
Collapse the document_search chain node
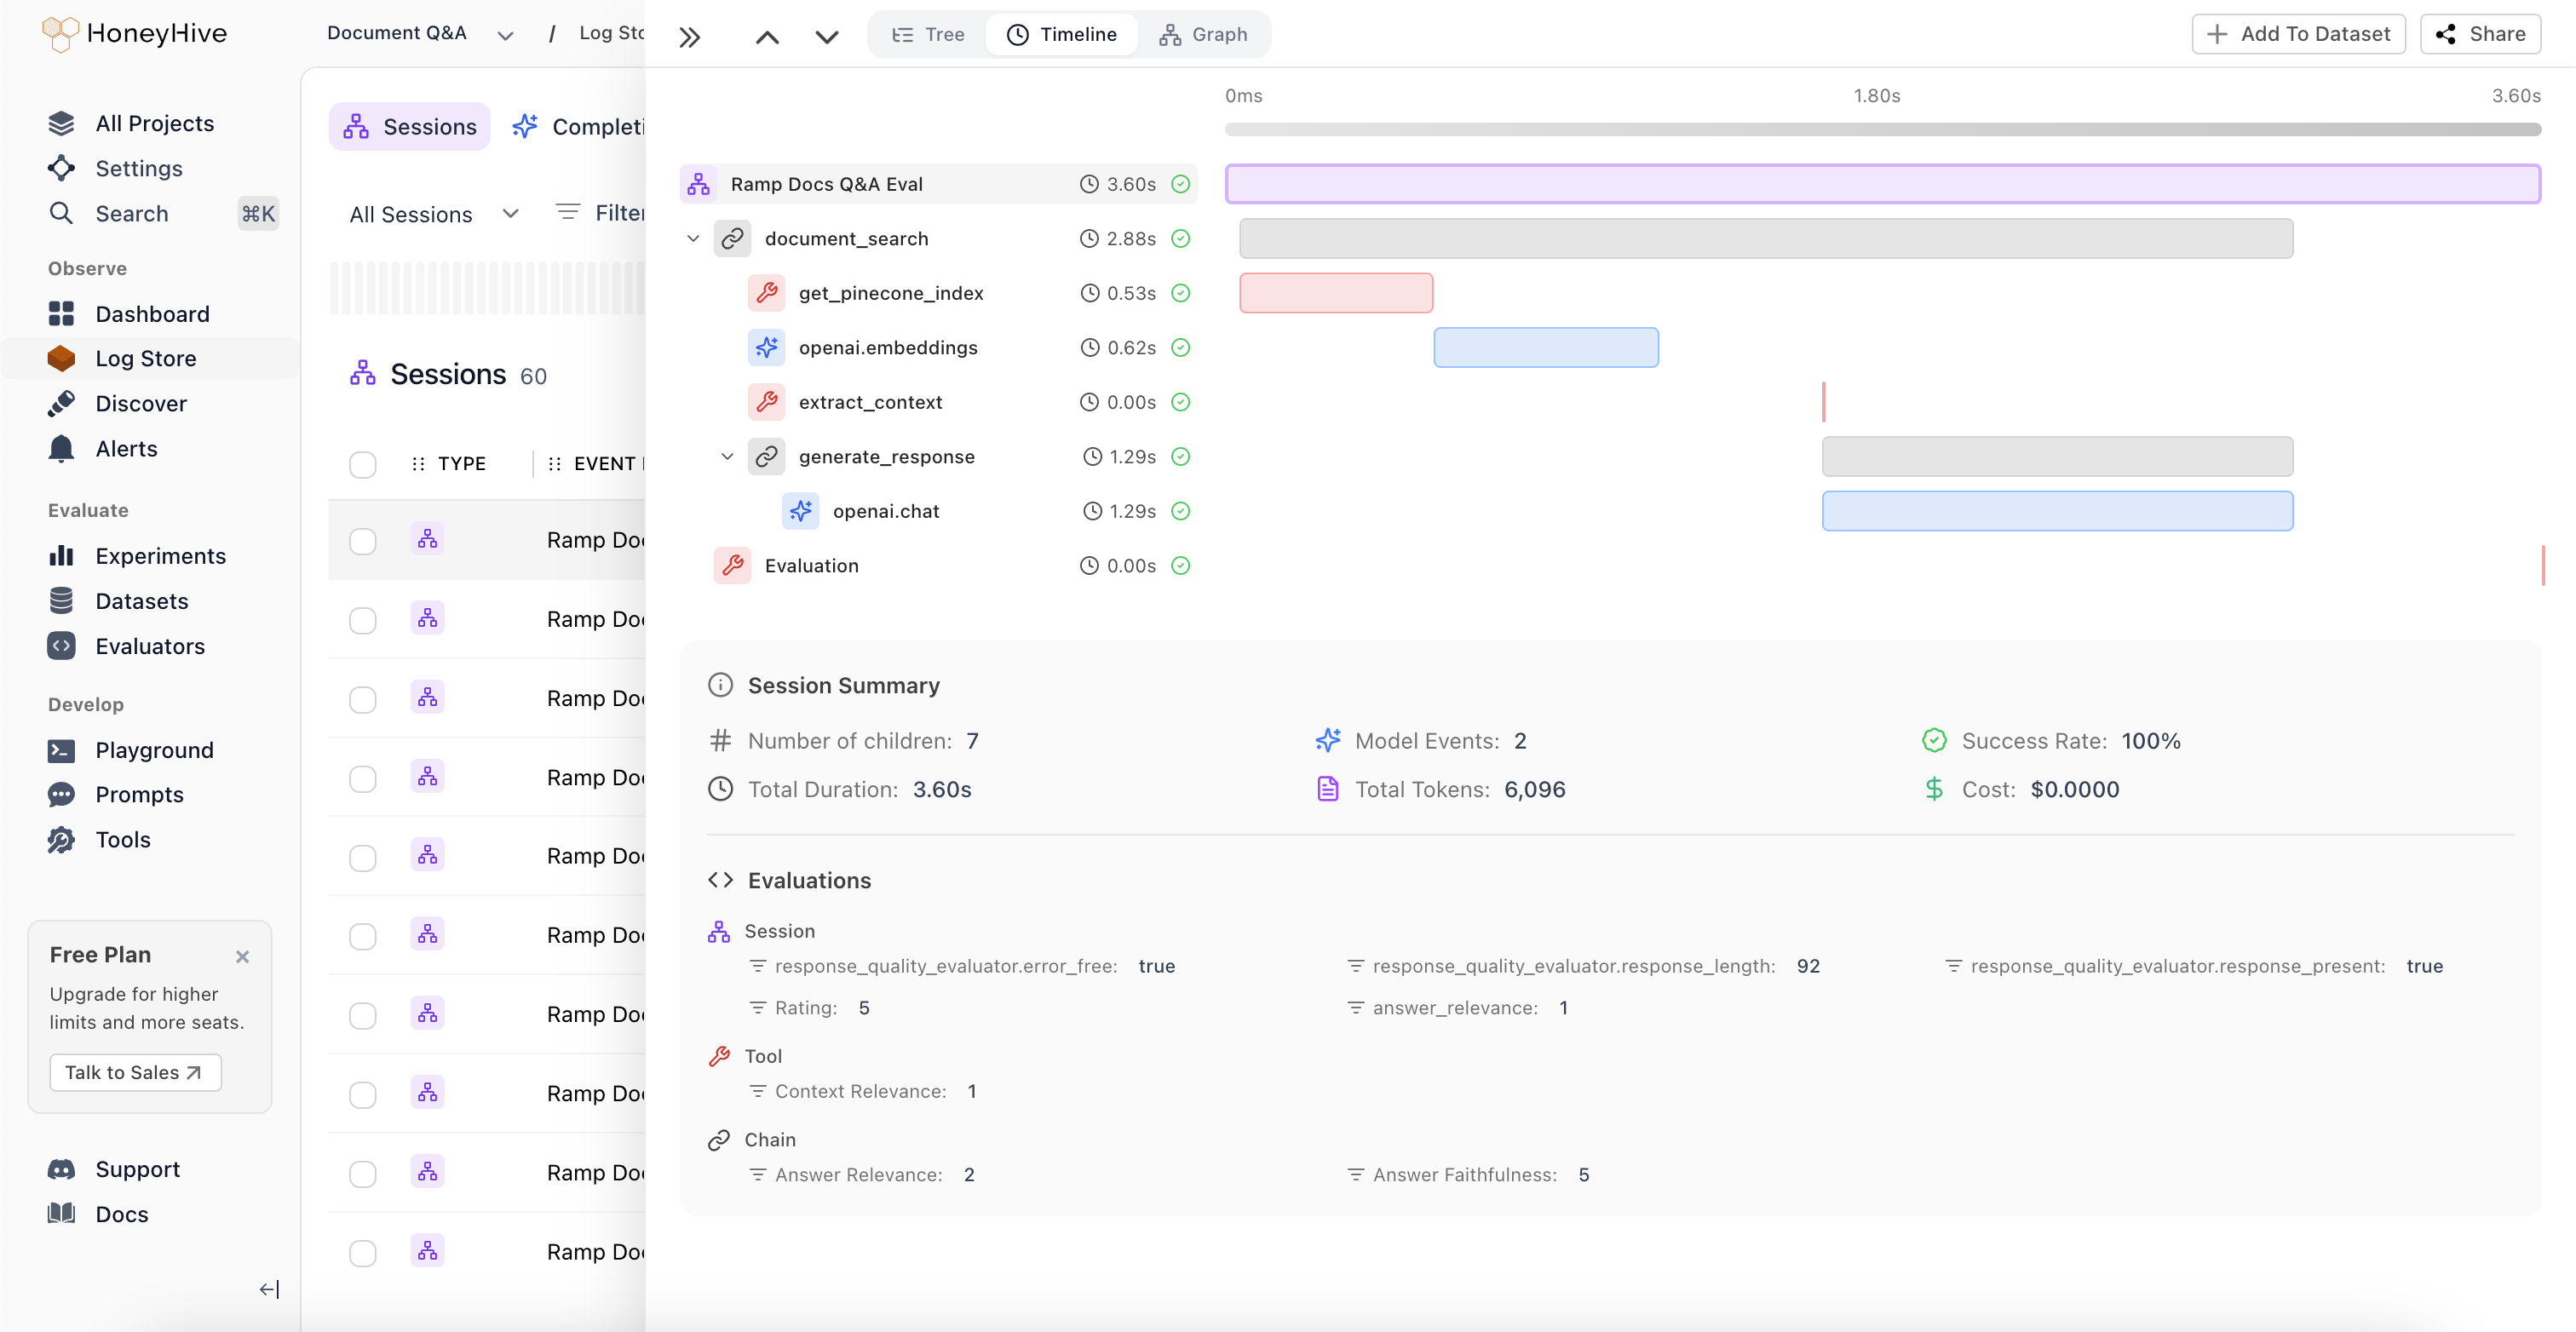click(x=693, y=238)
